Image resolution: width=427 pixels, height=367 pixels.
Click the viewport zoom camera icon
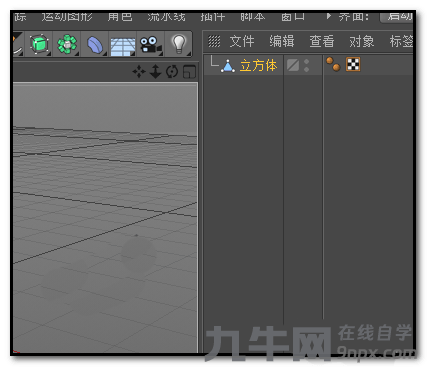click(x=155, y=72)
